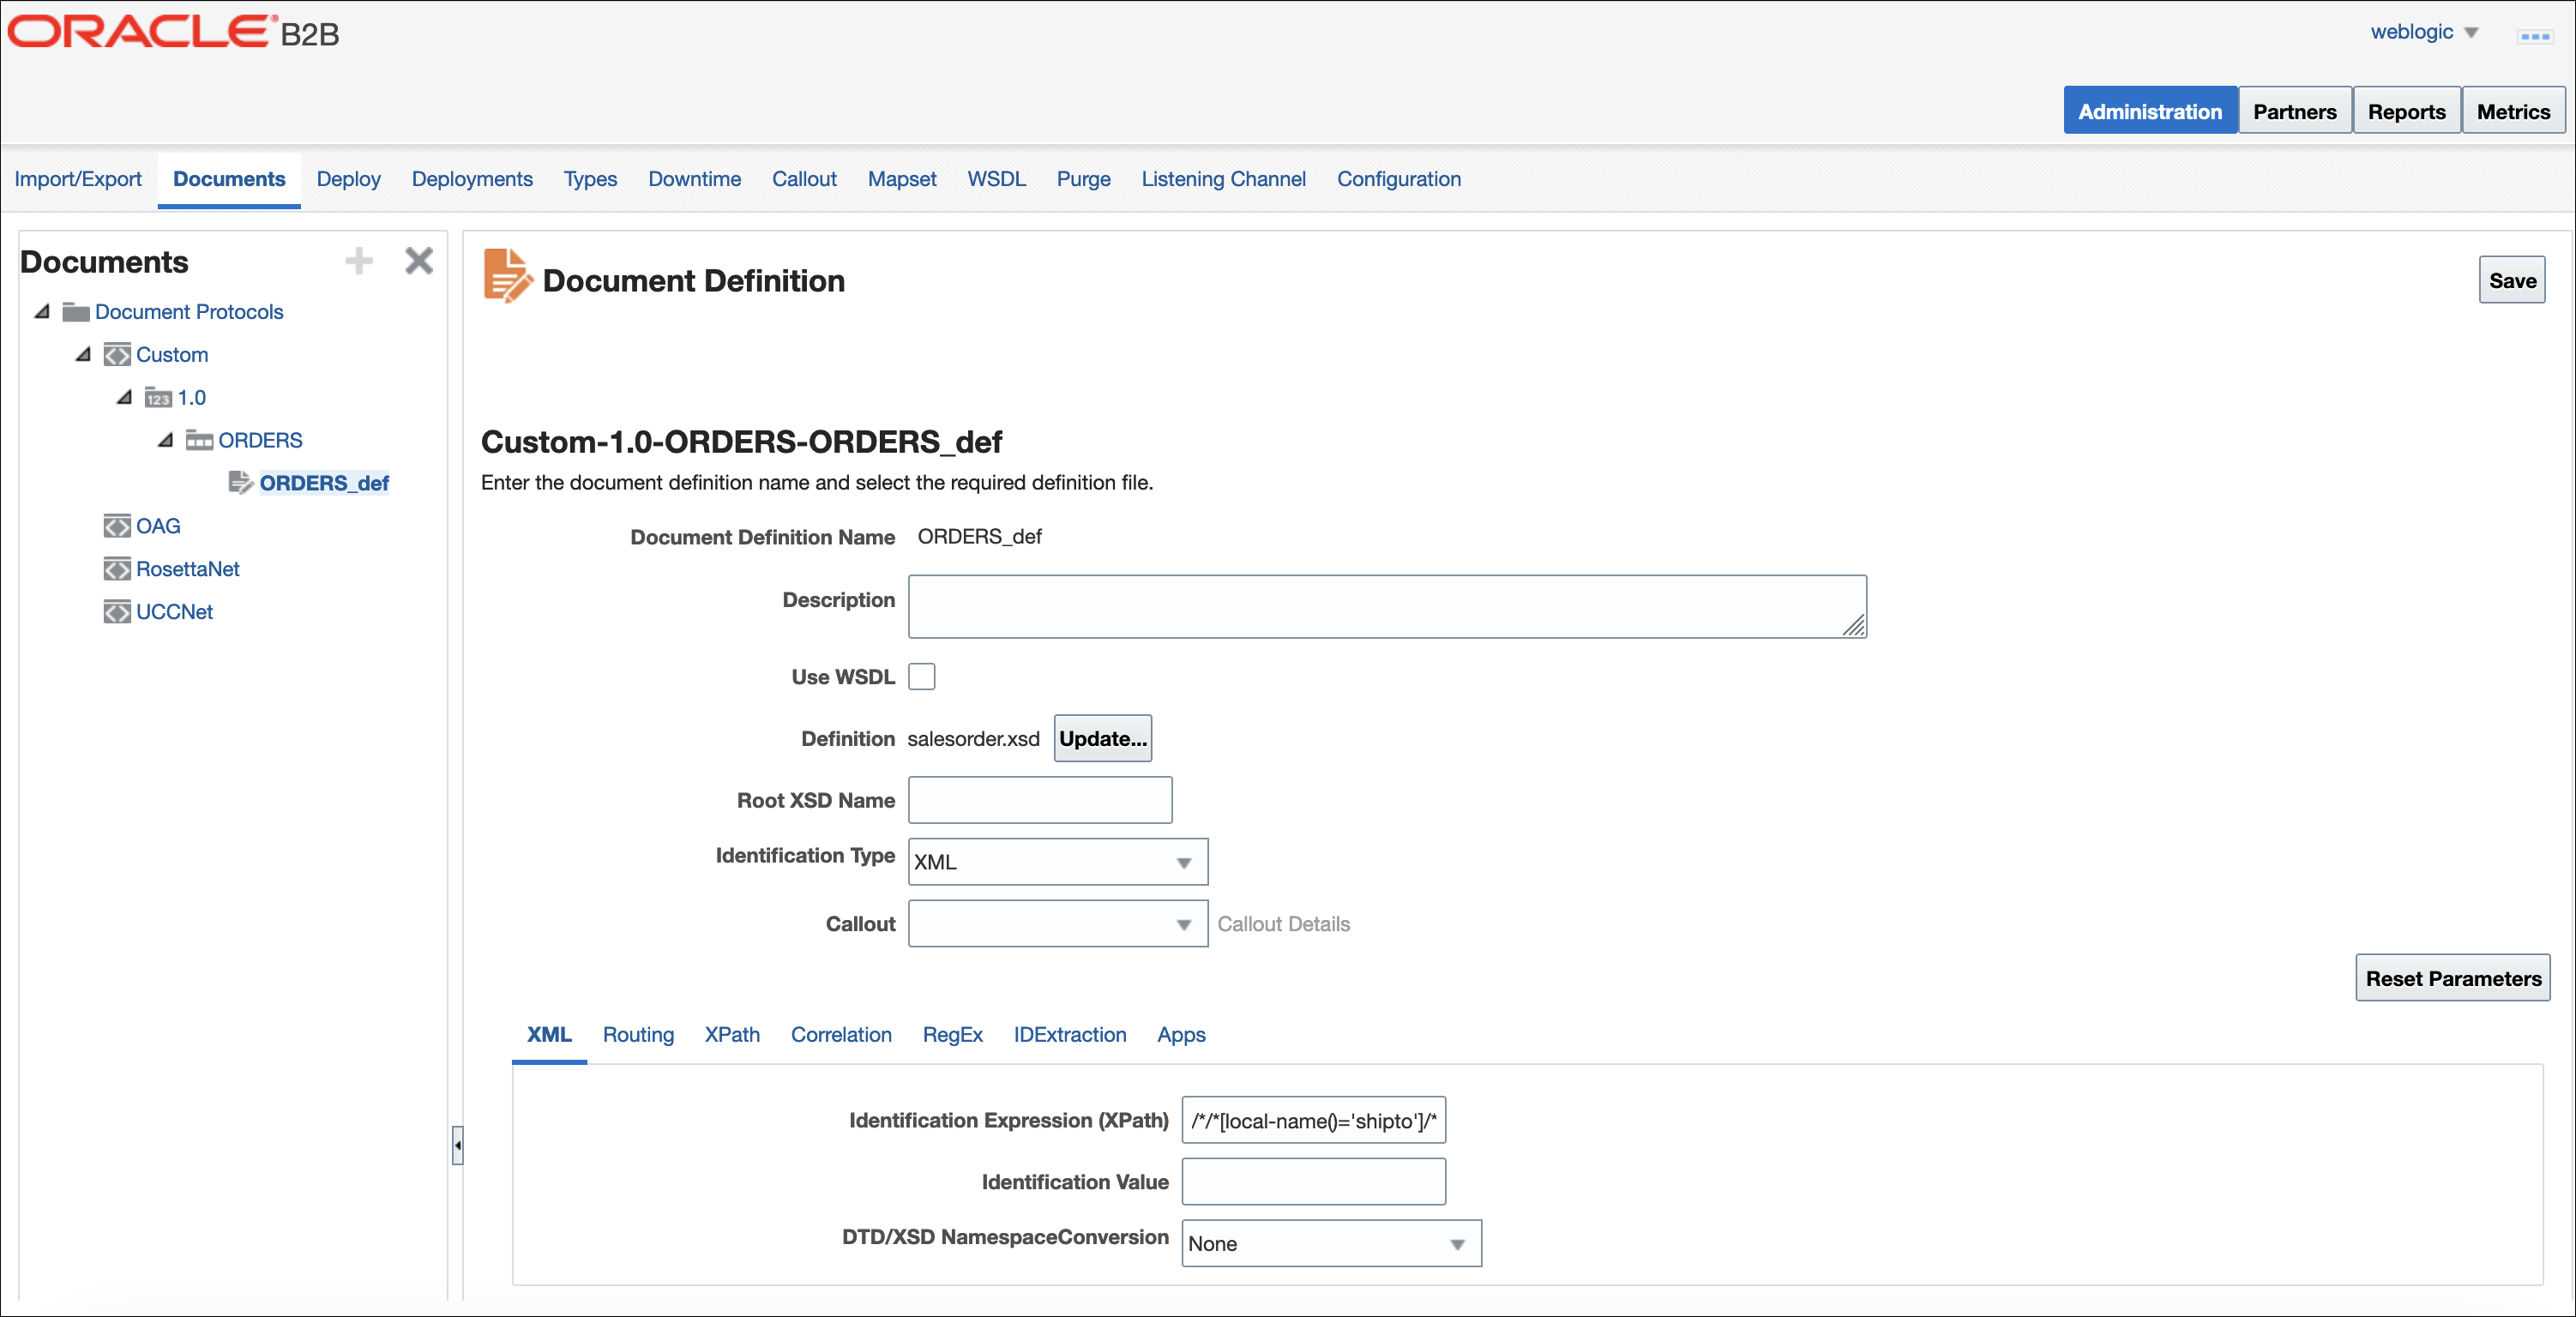Toggle the Use WSDL checkbox
The width and height of the screenshot is (2576, 1317).
(x=922, y=677)
